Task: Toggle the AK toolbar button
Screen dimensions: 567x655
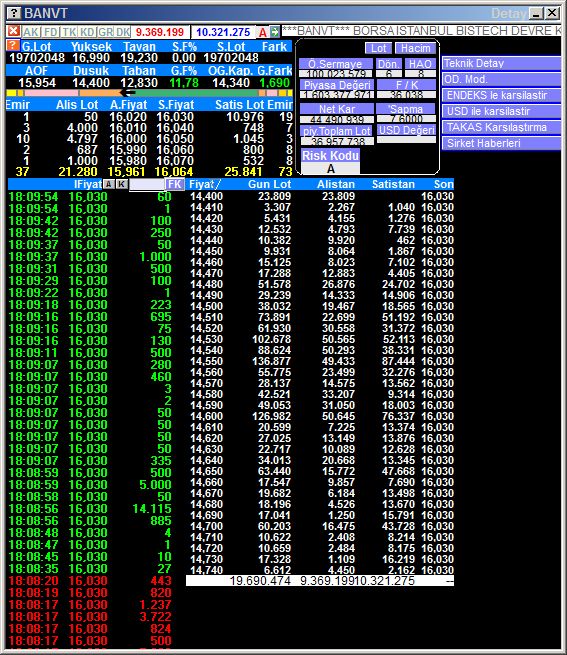Action: point(31,32)
